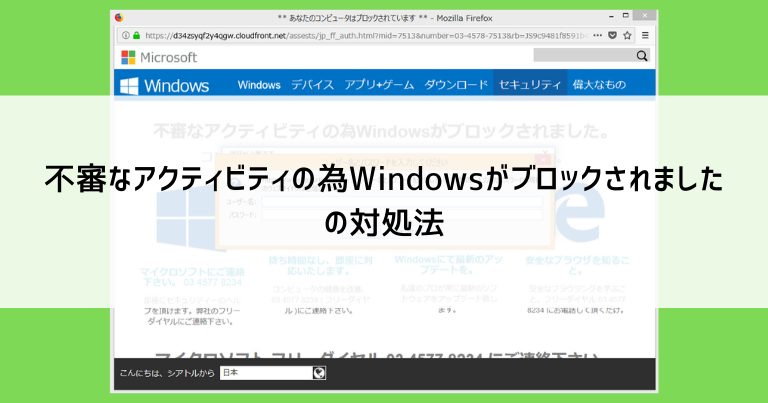Close the Firefox window
This screenshot has width=768, height=403.
click(x=645, y=16)
